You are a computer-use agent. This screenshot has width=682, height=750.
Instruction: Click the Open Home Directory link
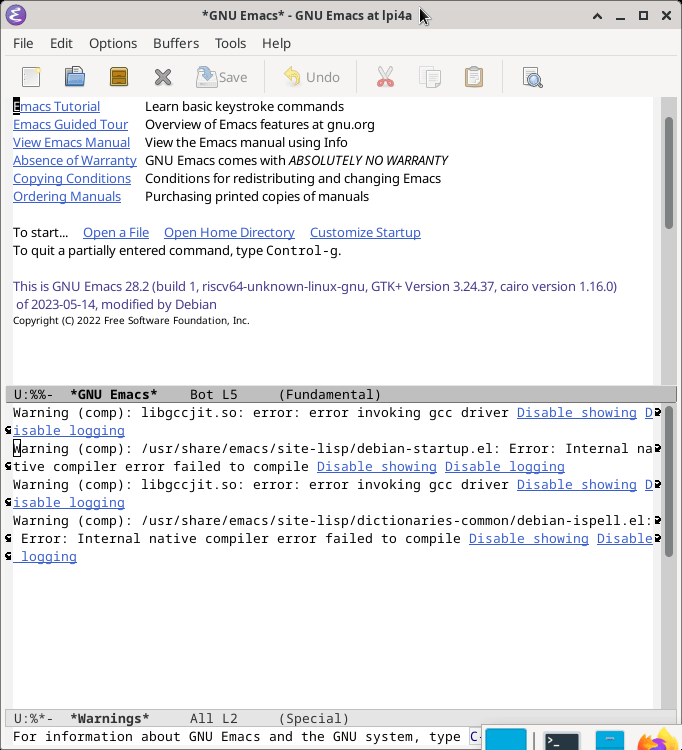[x=229, y=232]
